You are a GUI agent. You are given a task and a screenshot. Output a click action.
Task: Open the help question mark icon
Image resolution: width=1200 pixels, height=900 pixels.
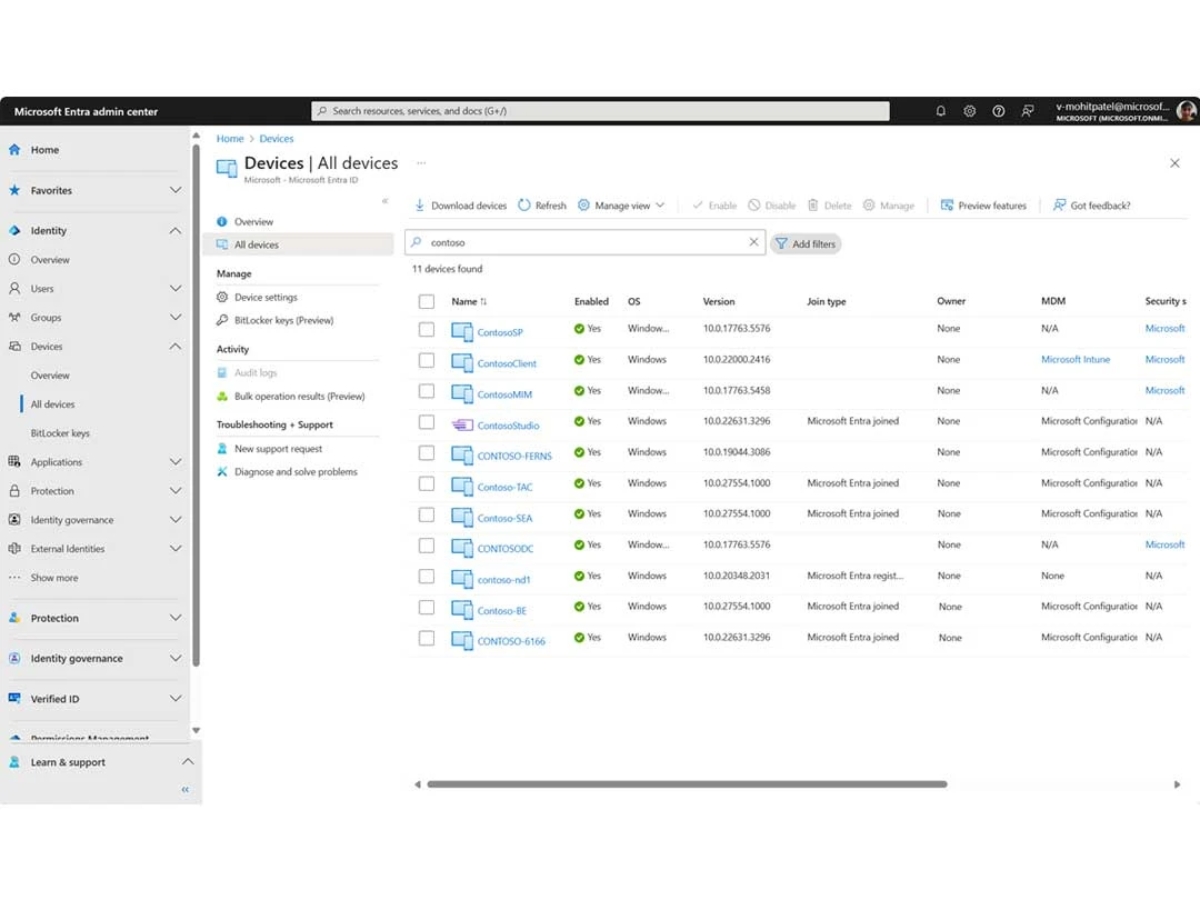point(998,111)
